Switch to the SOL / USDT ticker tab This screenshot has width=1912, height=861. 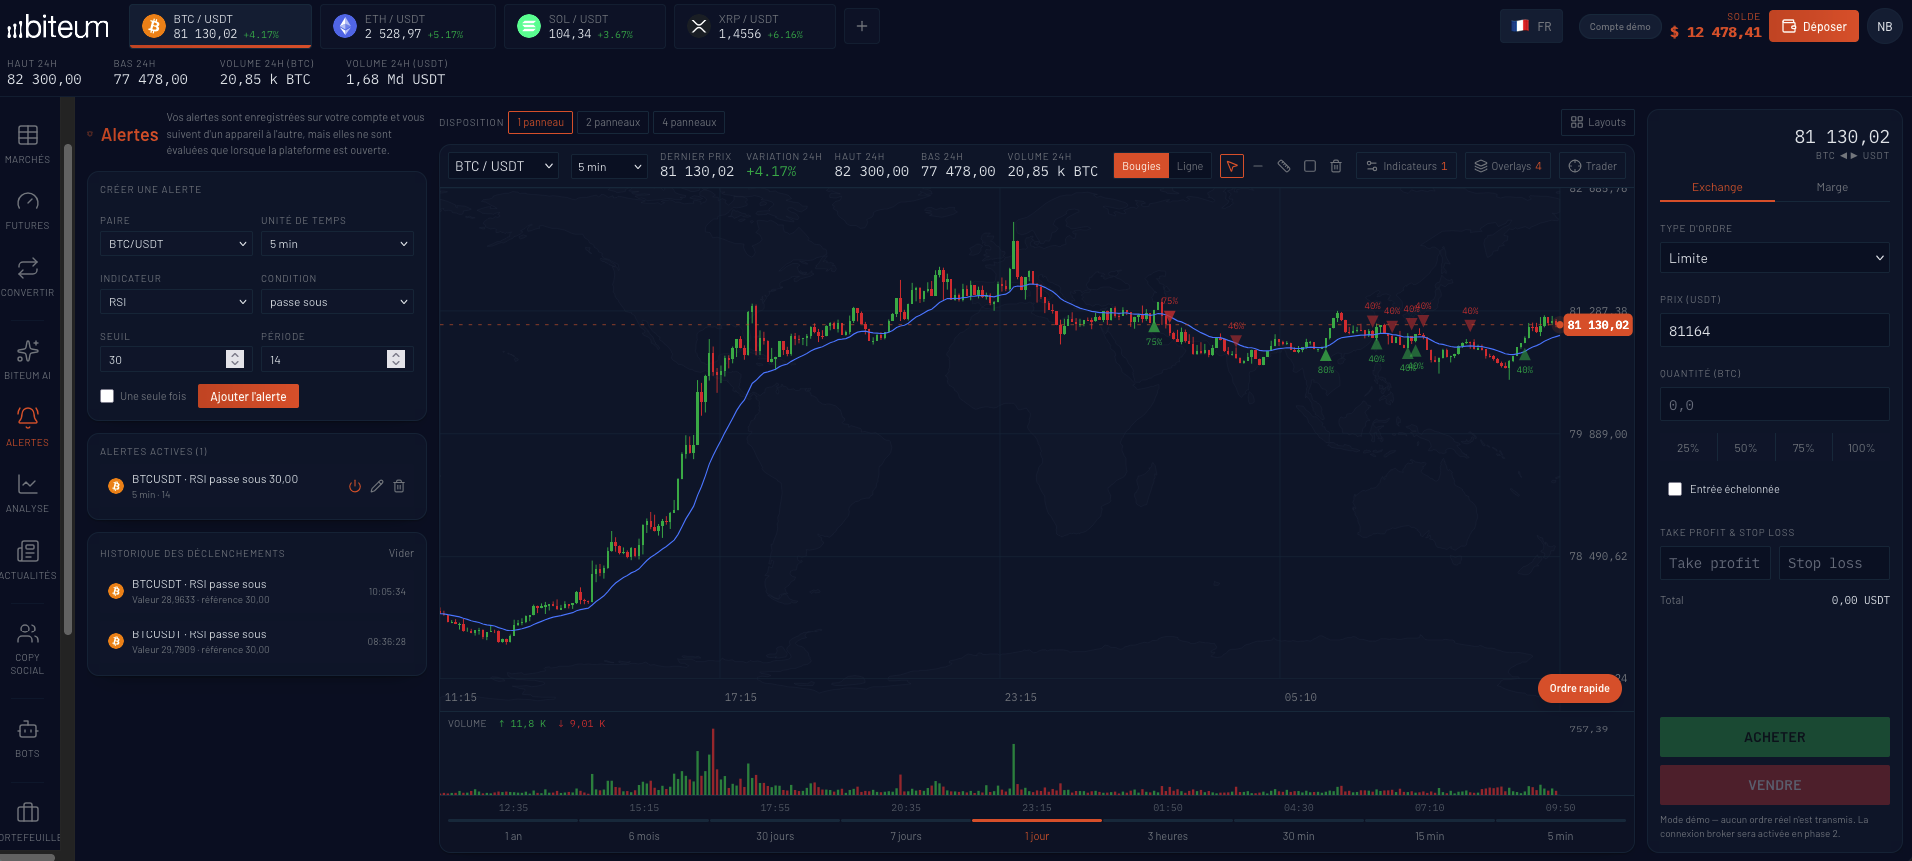pyautogui.click(x=585, y=26)
